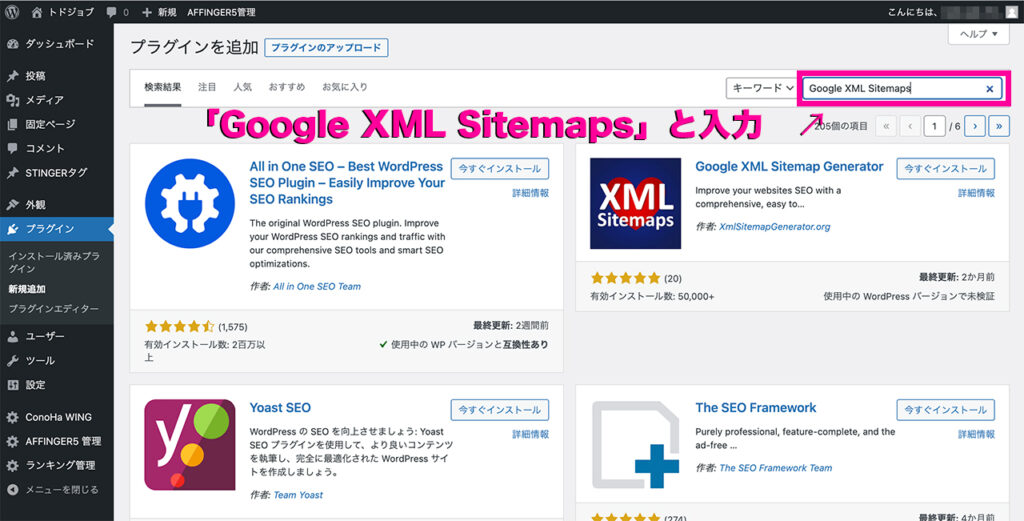
Task: Open Team Yoast author link
Action: pyautogui.click(x=298, y=495)
